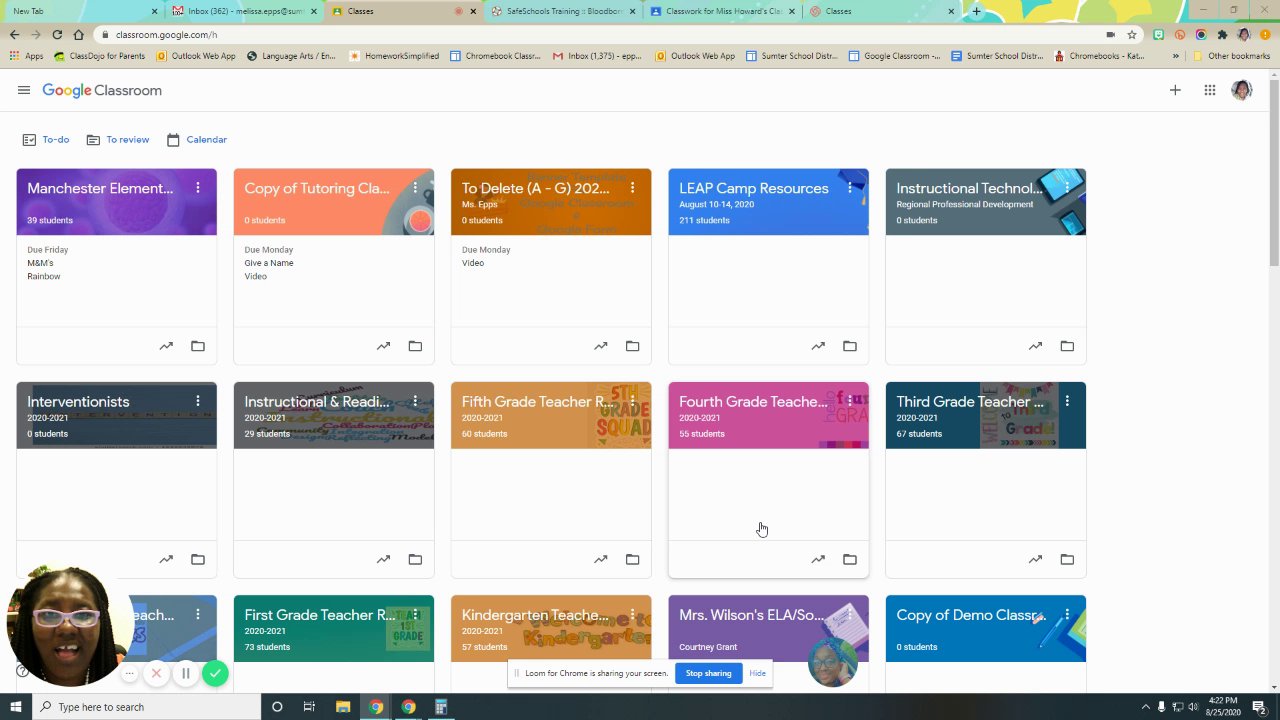Open options menu on LEAP Camp Resources card
The width and height of the screenshot is (1280, 720).
(x=850, y=188)
